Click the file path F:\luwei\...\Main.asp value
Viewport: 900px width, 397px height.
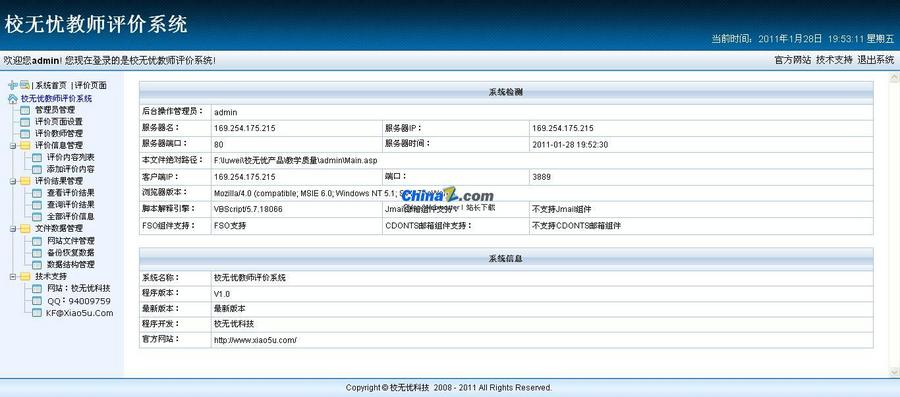tap(296, 161)
